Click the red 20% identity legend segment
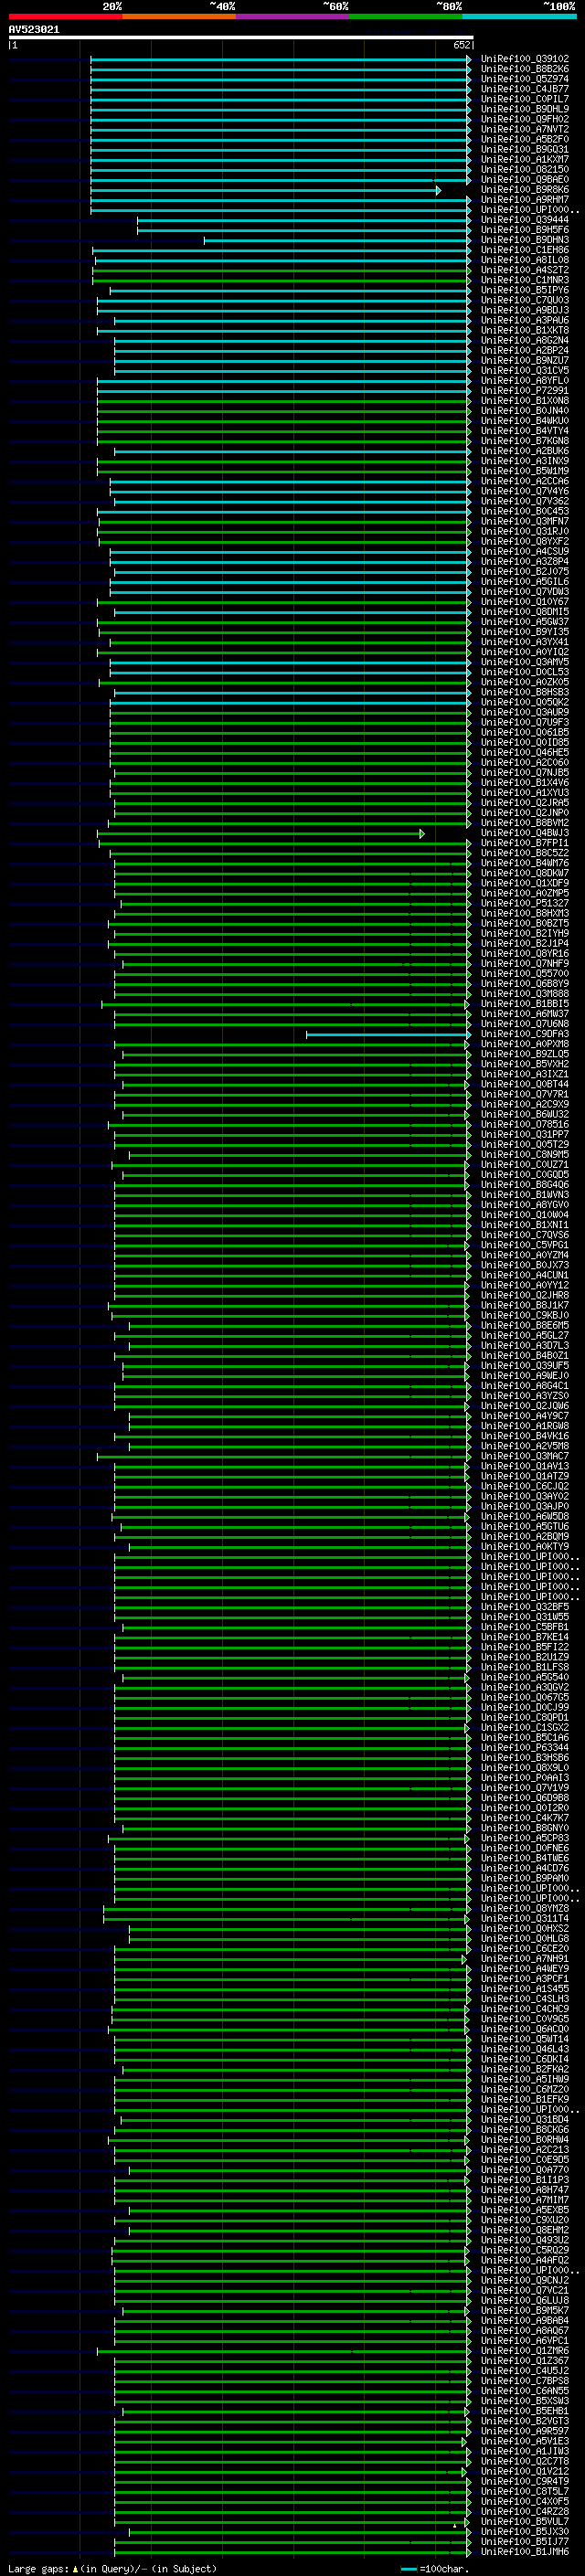 click(65, 16)
